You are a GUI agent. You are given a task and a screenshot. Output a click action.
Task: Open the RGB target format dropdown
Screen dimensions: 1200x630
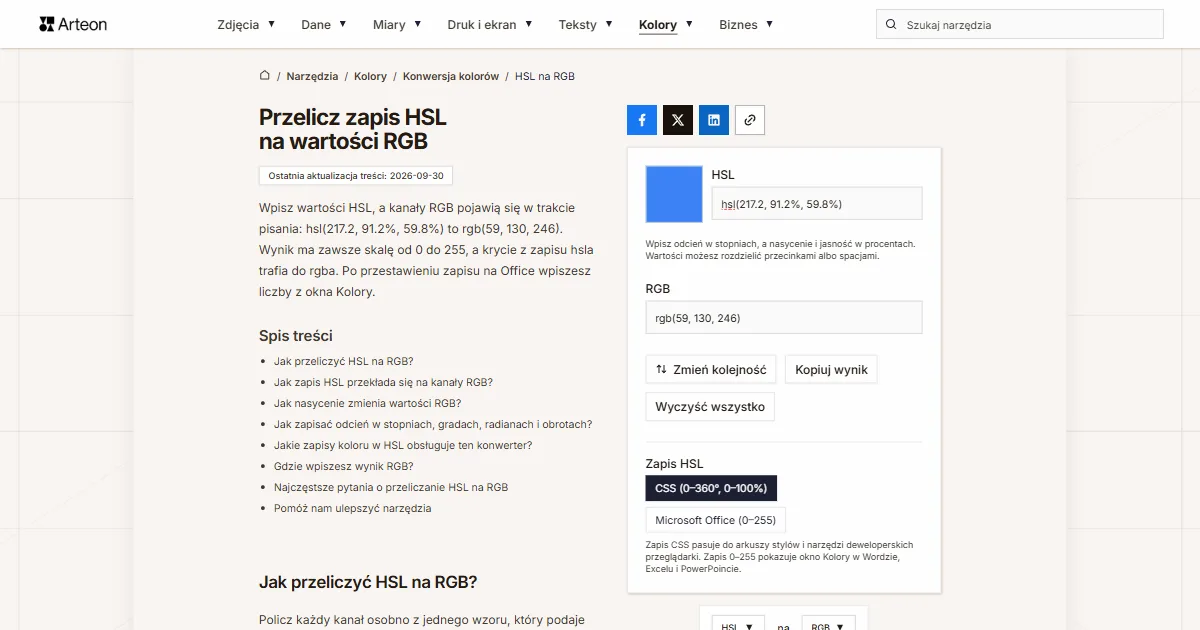click(829, 623)
